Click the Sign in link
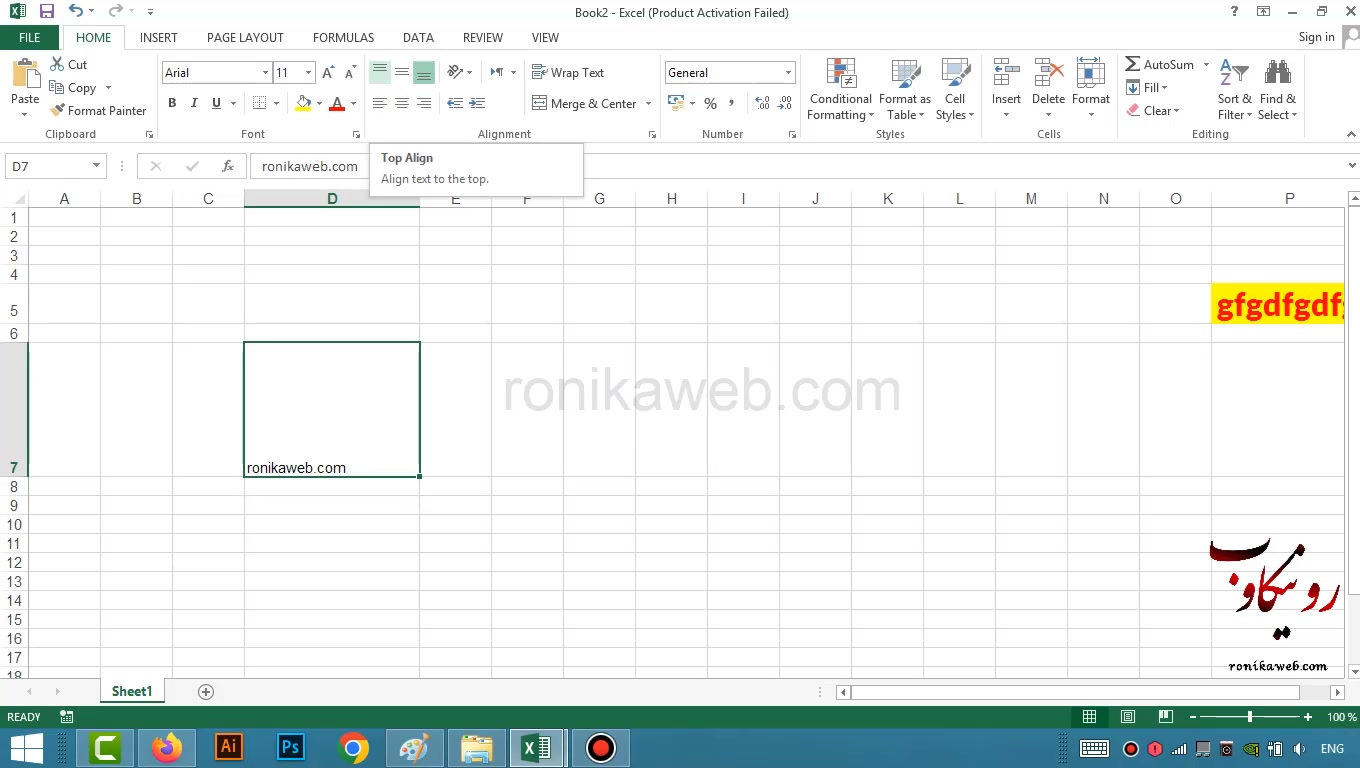Image resolution: width=1360 pixels, height=768 pixels. [x=1316, y=37]
